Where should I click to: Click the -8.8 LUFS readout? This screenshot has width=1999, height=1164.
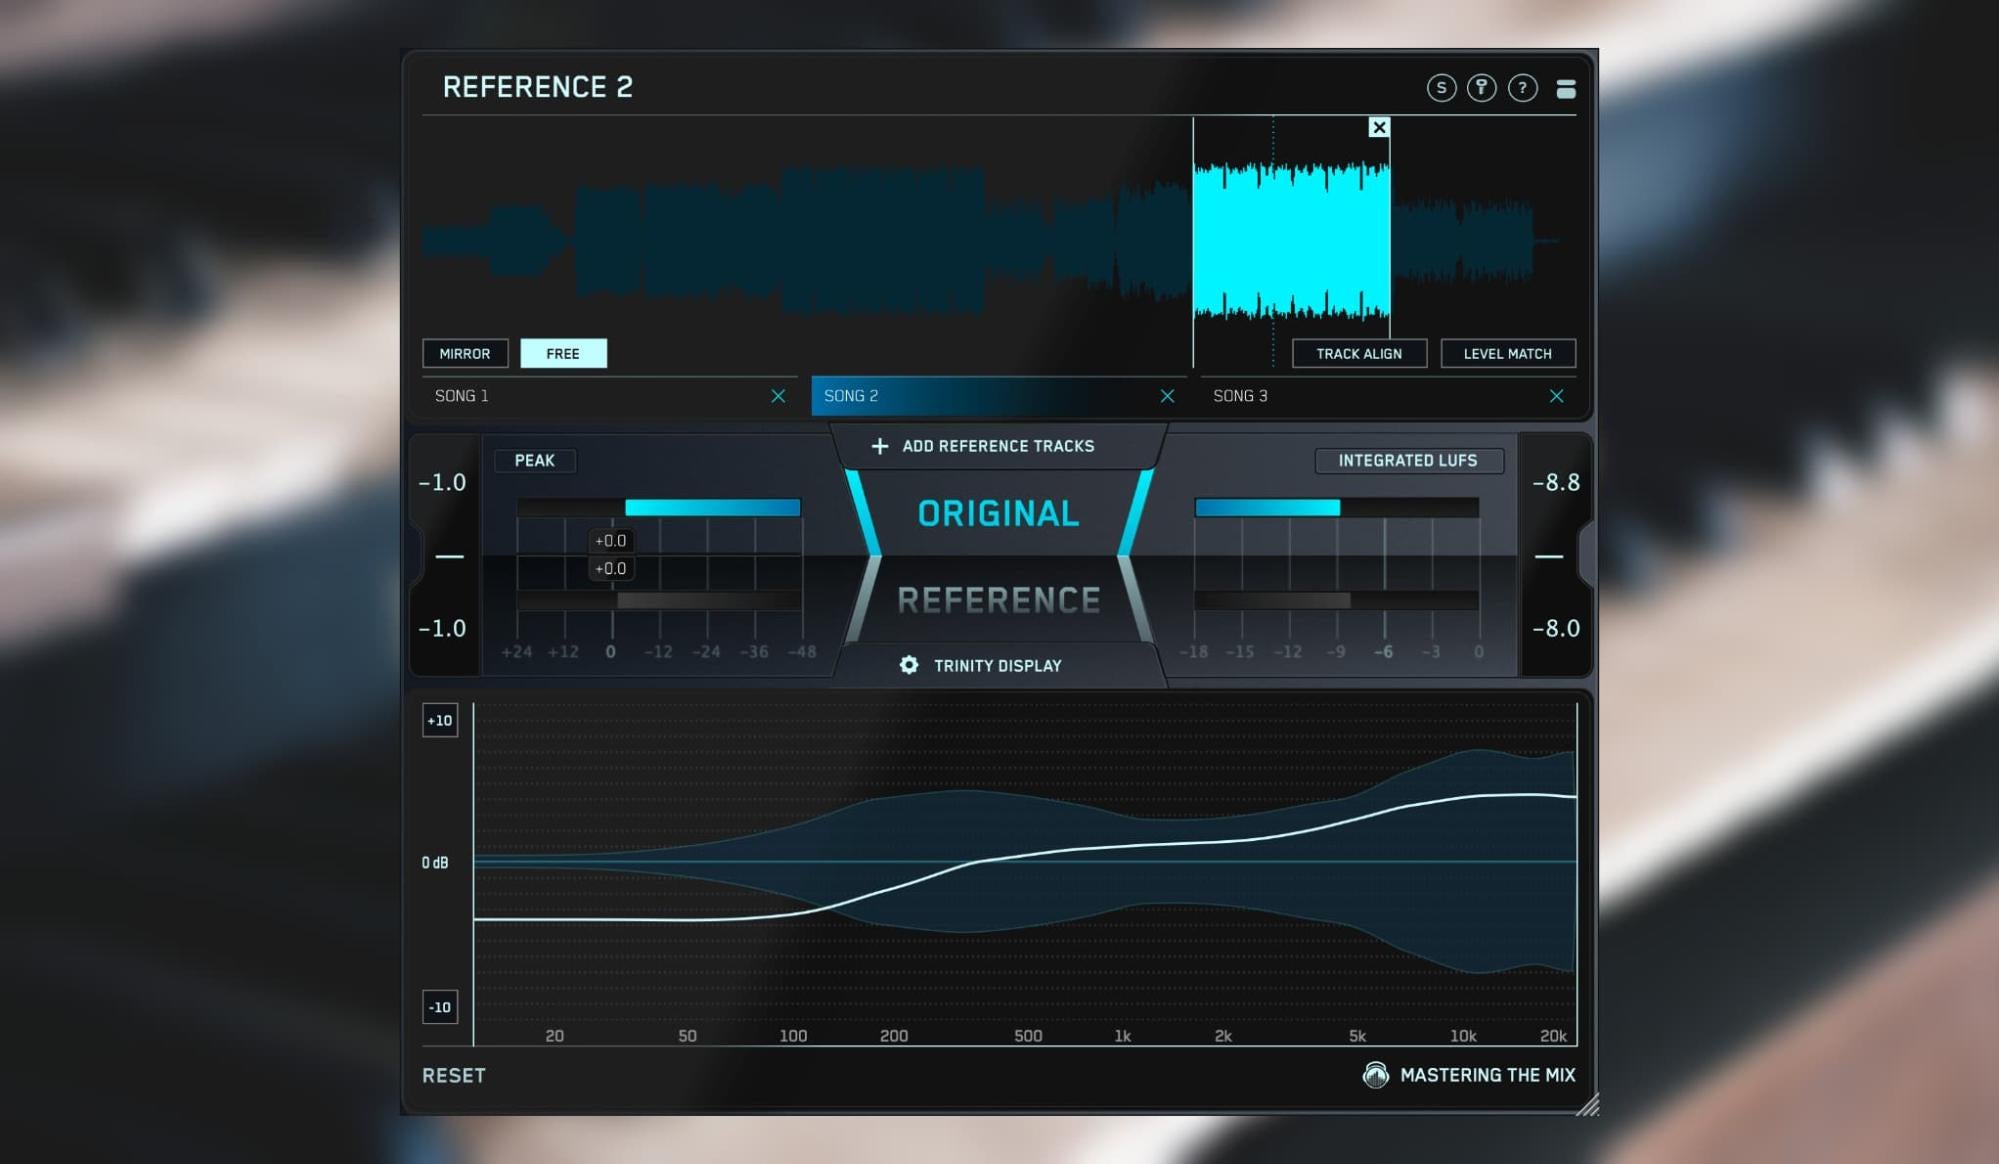click(x=1556, y=482)
